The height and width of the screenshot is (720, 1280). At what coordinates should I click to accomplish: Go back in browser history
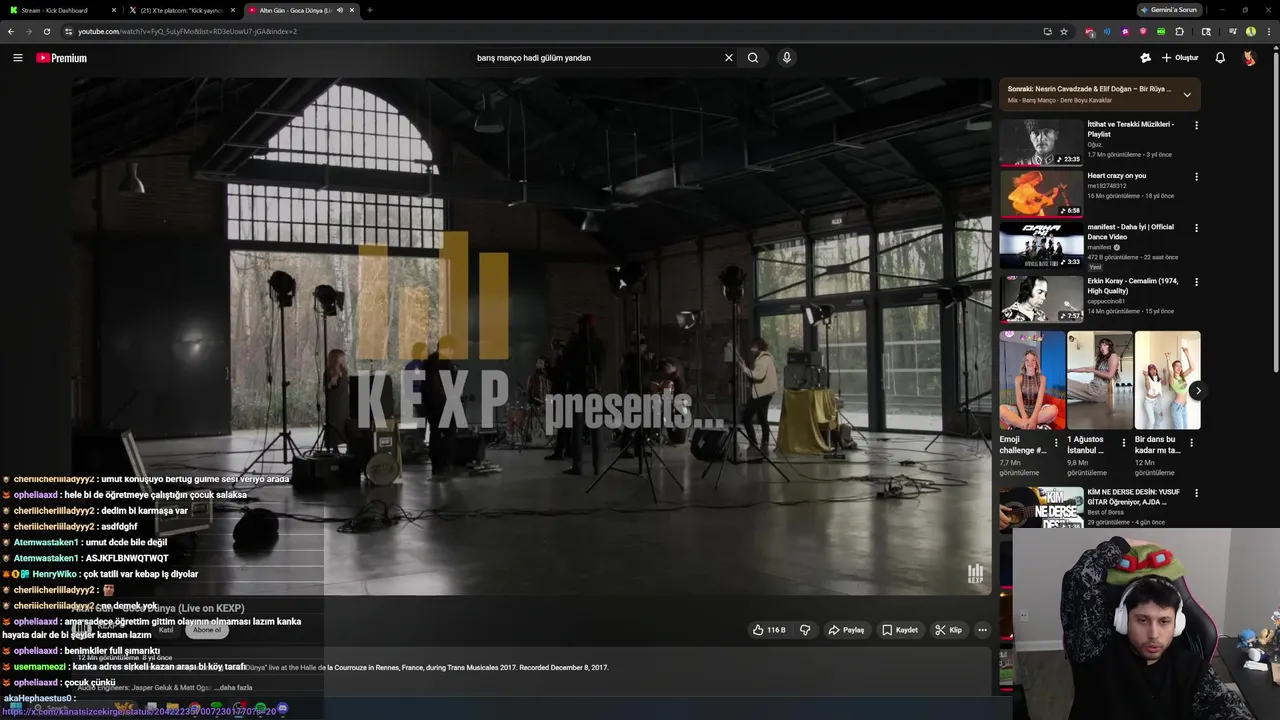pyautogui.click(x=11, y=31)
